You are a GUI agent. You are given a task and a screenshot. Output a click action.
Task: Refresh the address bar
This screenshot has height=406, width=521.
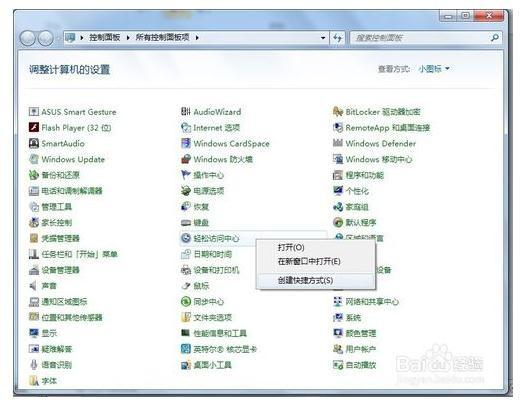pos(337,38)
